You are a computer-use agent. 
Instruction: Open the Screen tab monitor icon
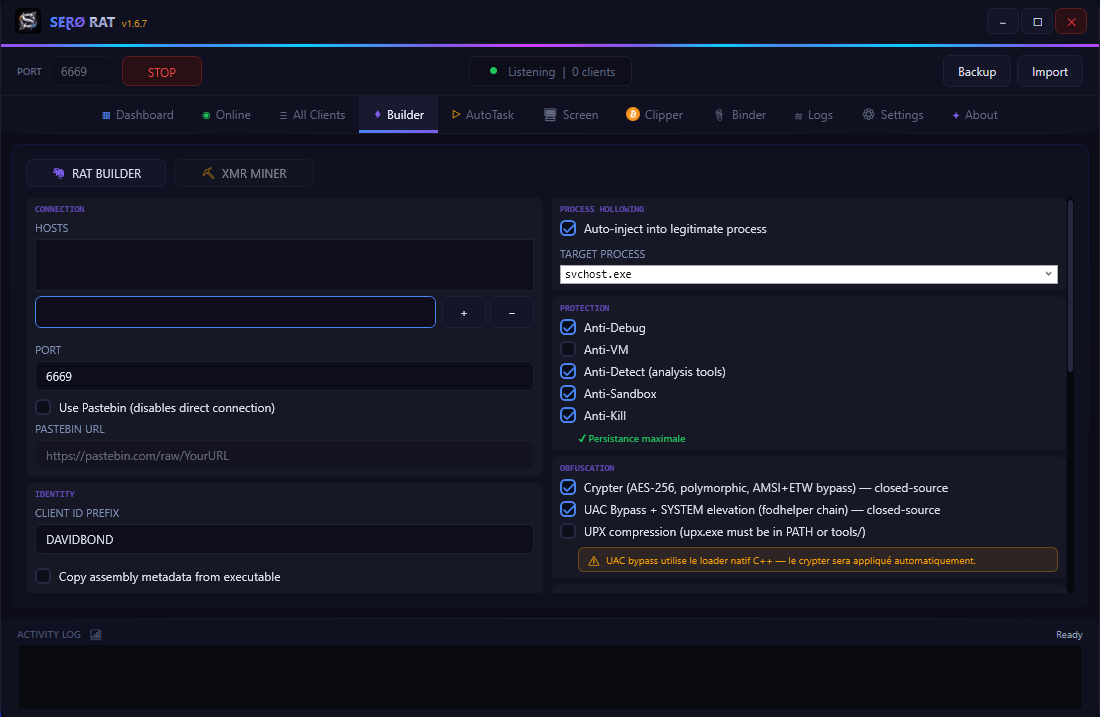click(x=550, y=114)
